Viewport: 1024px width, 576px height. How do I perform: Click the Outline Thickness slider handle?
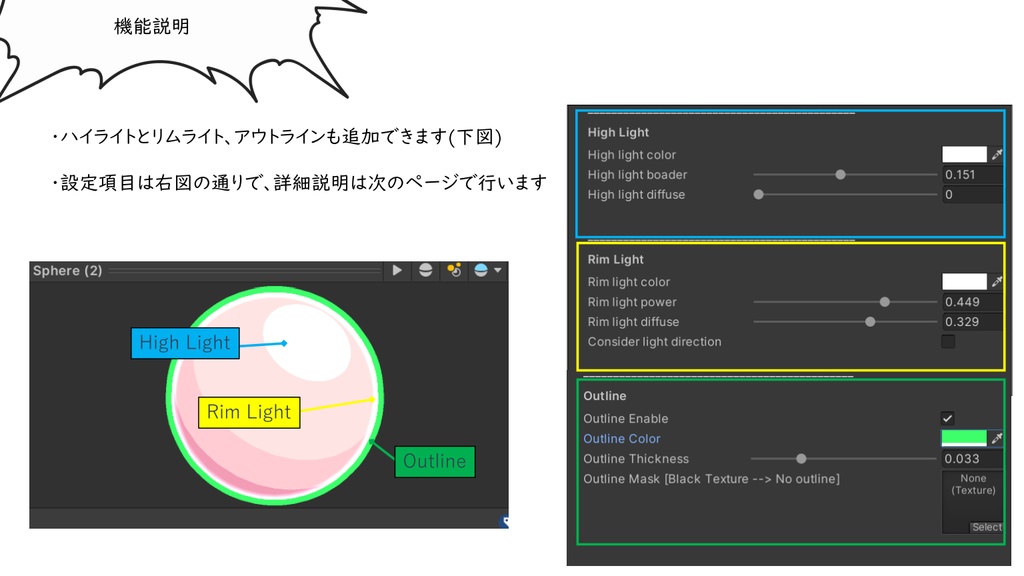coord(801,458)
